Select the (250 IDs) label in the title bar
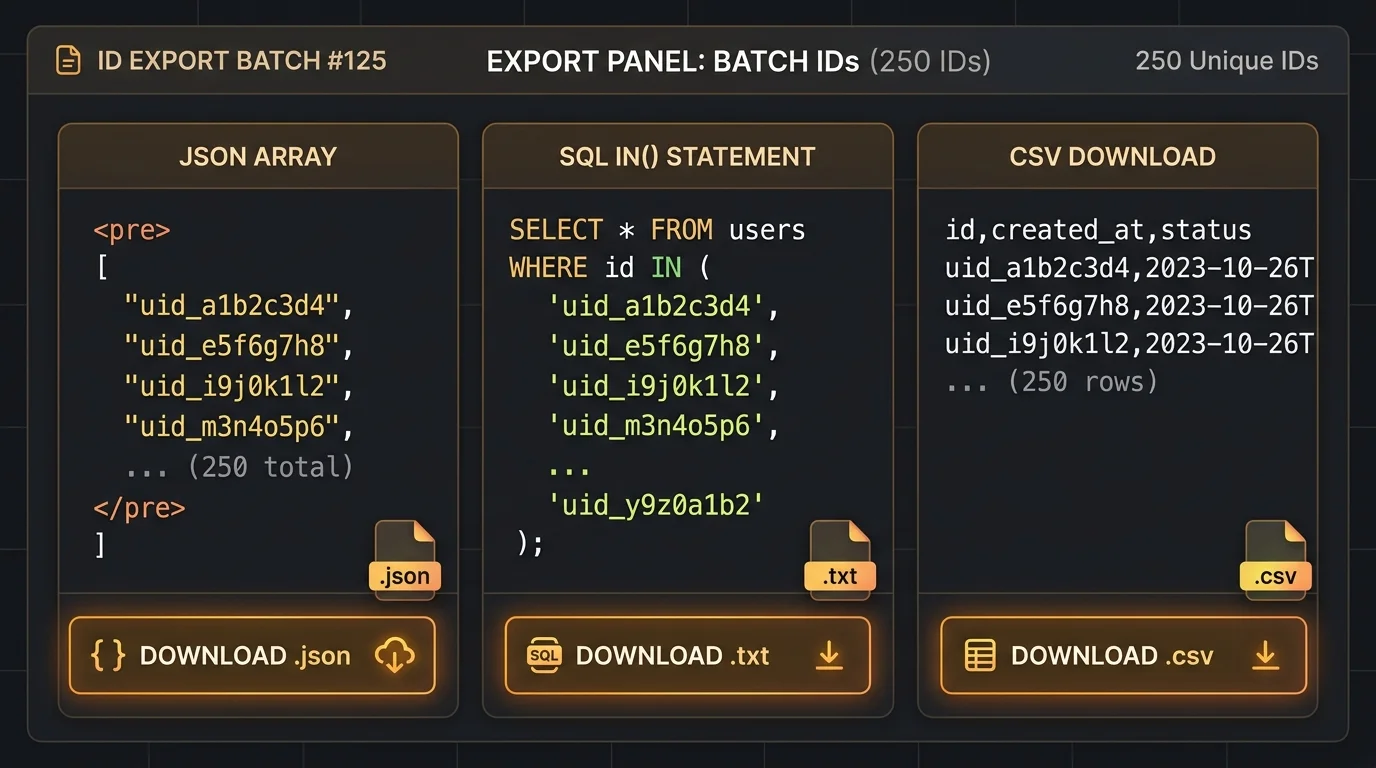Screen dimensions: 1376x768 (x=930, y=61)
